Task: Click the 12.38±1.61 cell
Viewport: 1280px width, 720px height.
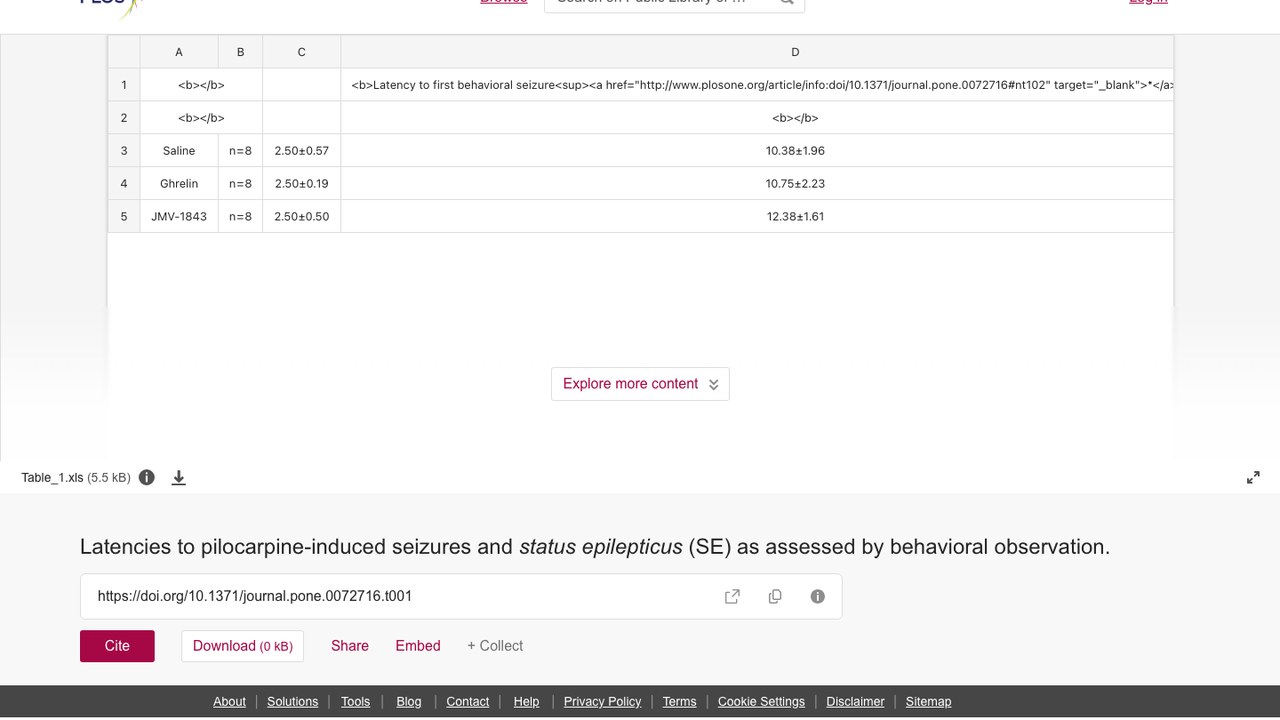Action: [x=757, y=217]
